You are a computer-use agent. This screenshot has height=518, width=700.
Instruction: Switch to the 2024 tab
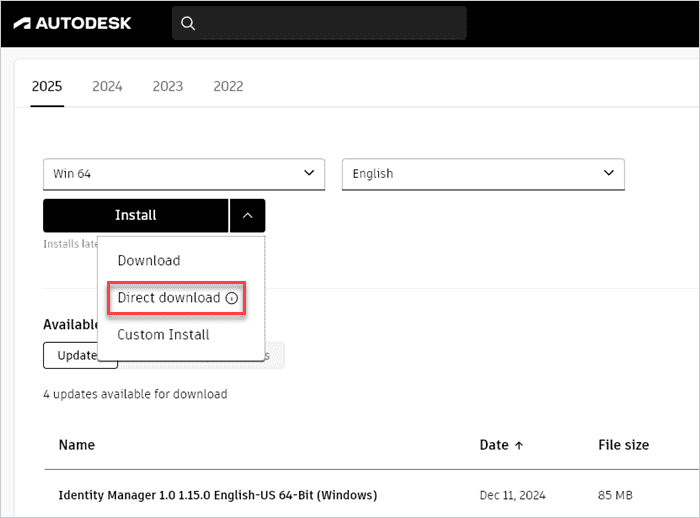pos(107,86)
